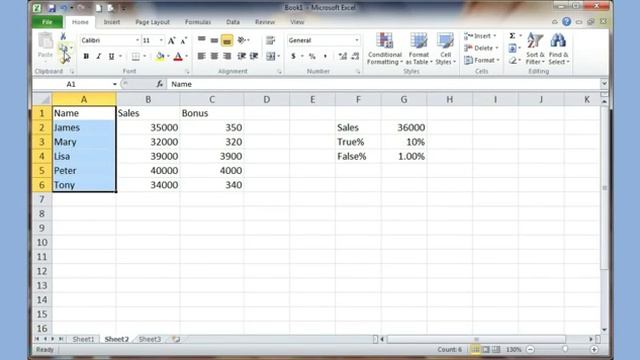
Task: Switch to Sheet3 worksheet tab
Action: pos(150,339)
